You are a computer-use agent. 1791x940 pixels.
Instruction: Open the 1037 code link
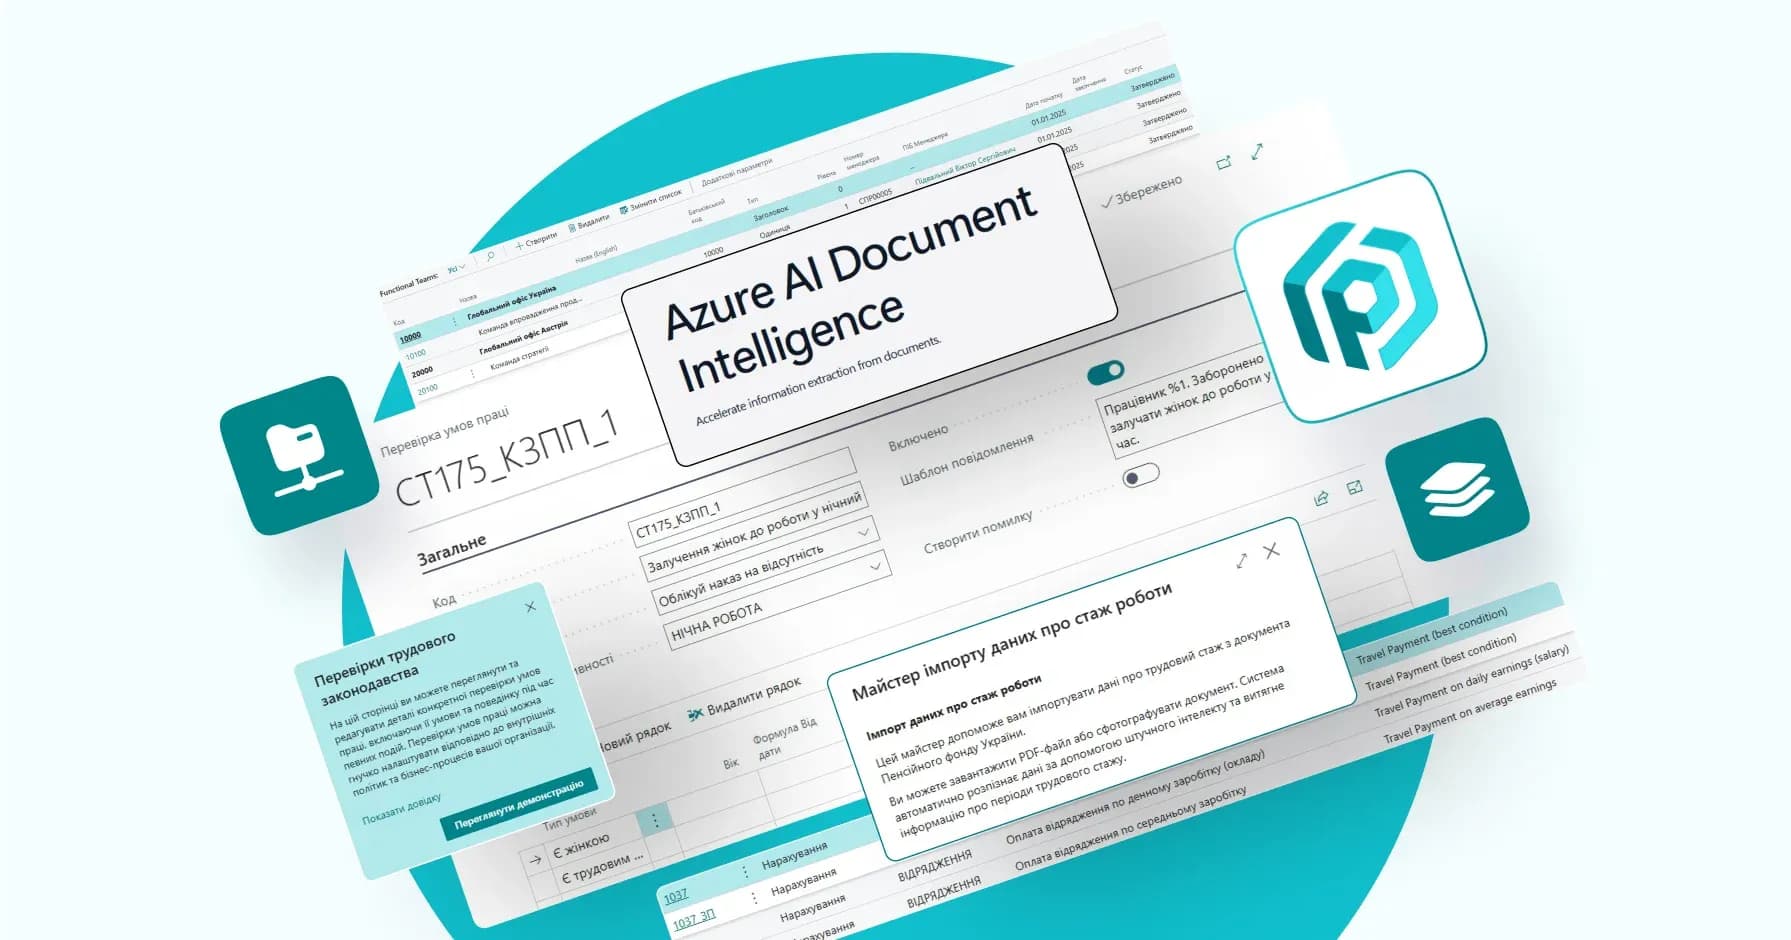pyautogui.click(x=676, y=896)
